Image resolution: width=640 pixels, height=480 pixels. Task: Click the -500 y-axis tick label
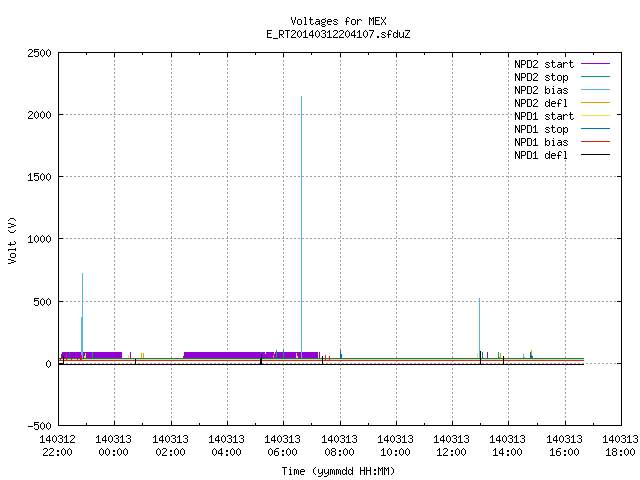[x=40, y=426]
